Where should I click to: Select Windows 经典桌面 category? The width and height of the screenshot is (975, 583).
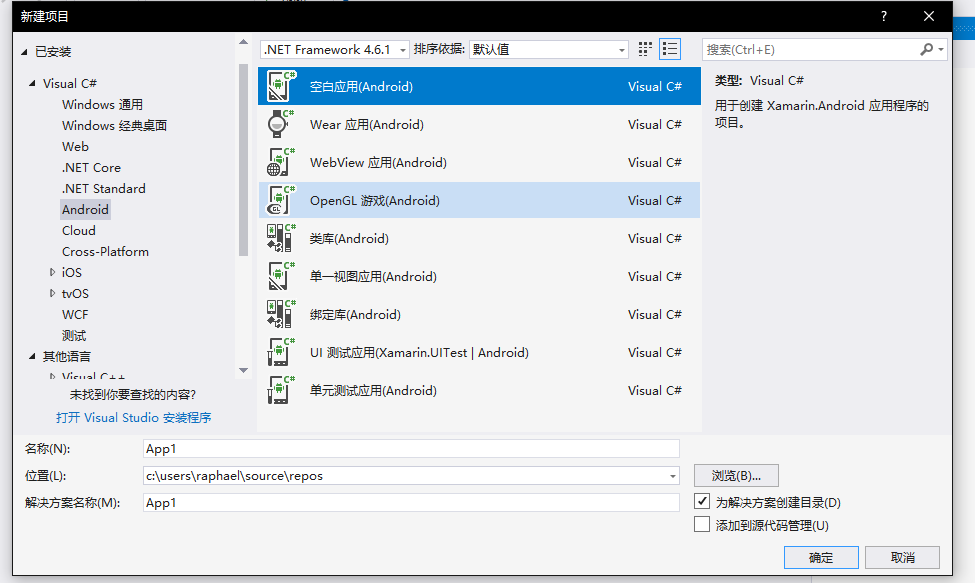pos(114,126)
